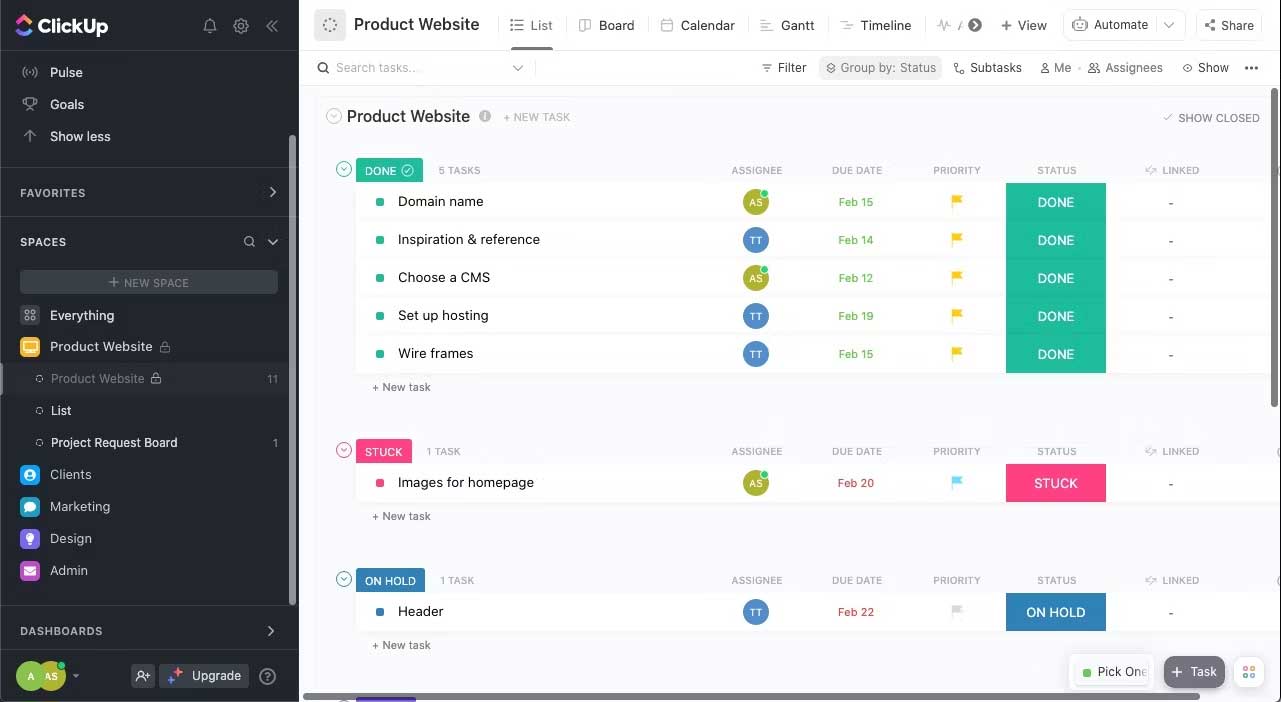1281x702 pixels.
Task: Expand the FAVORITES section
Action: (x=272, y=192)
